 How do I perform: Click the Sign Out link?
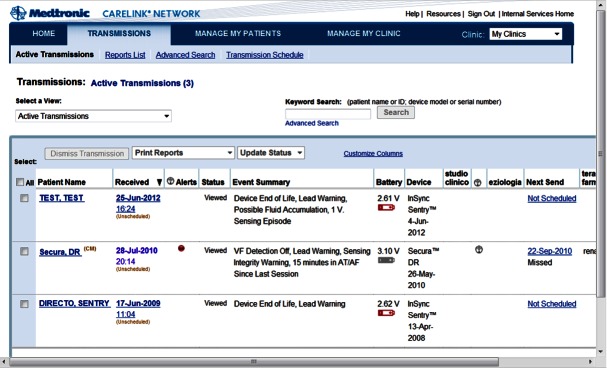481,14
